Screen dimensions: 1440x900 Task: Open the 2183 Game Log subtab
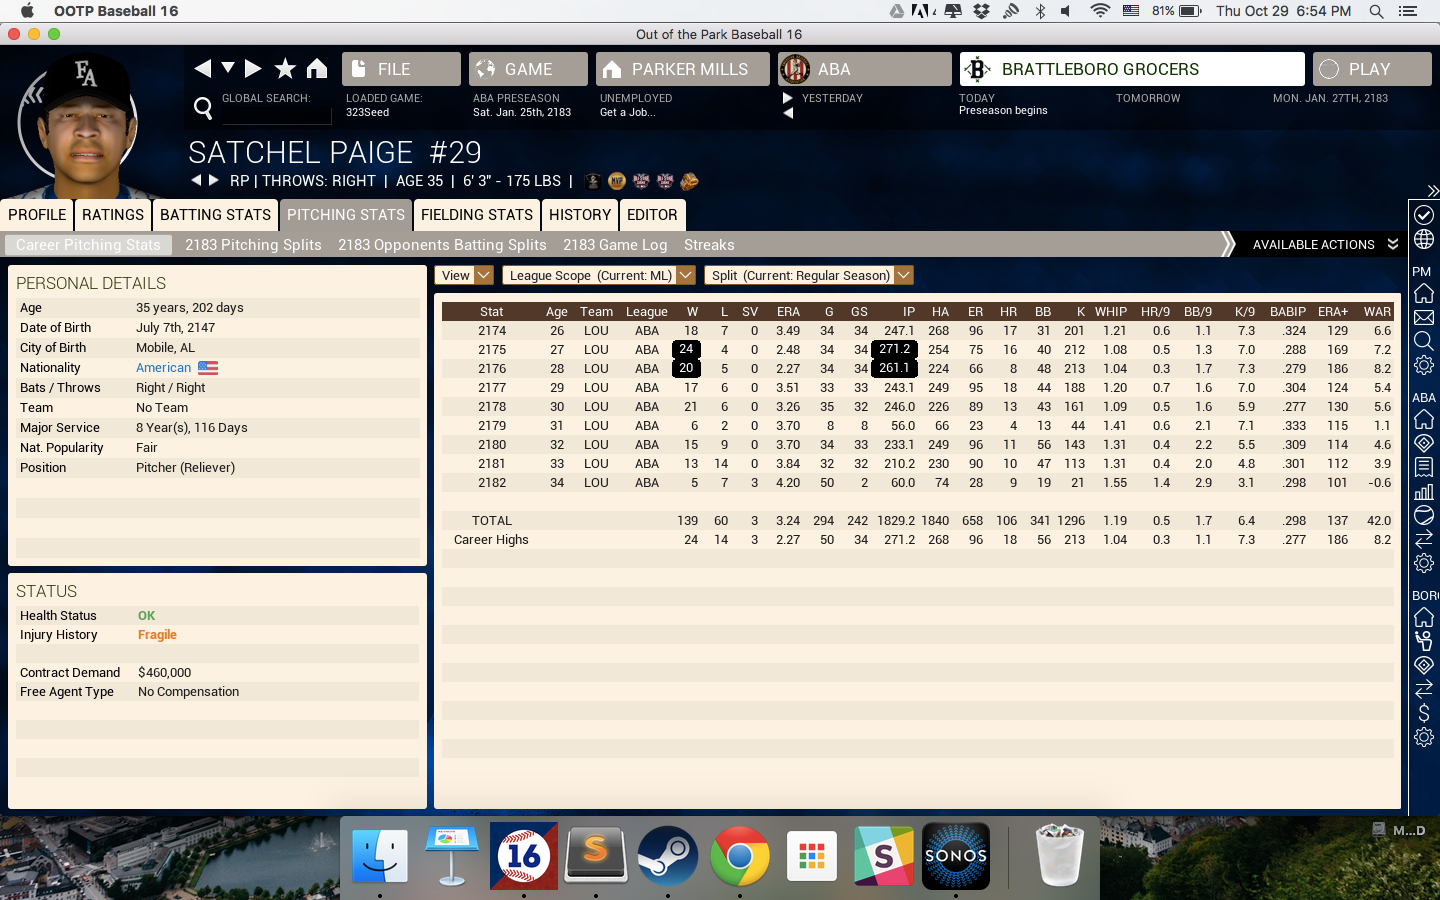tap(614, 245)
